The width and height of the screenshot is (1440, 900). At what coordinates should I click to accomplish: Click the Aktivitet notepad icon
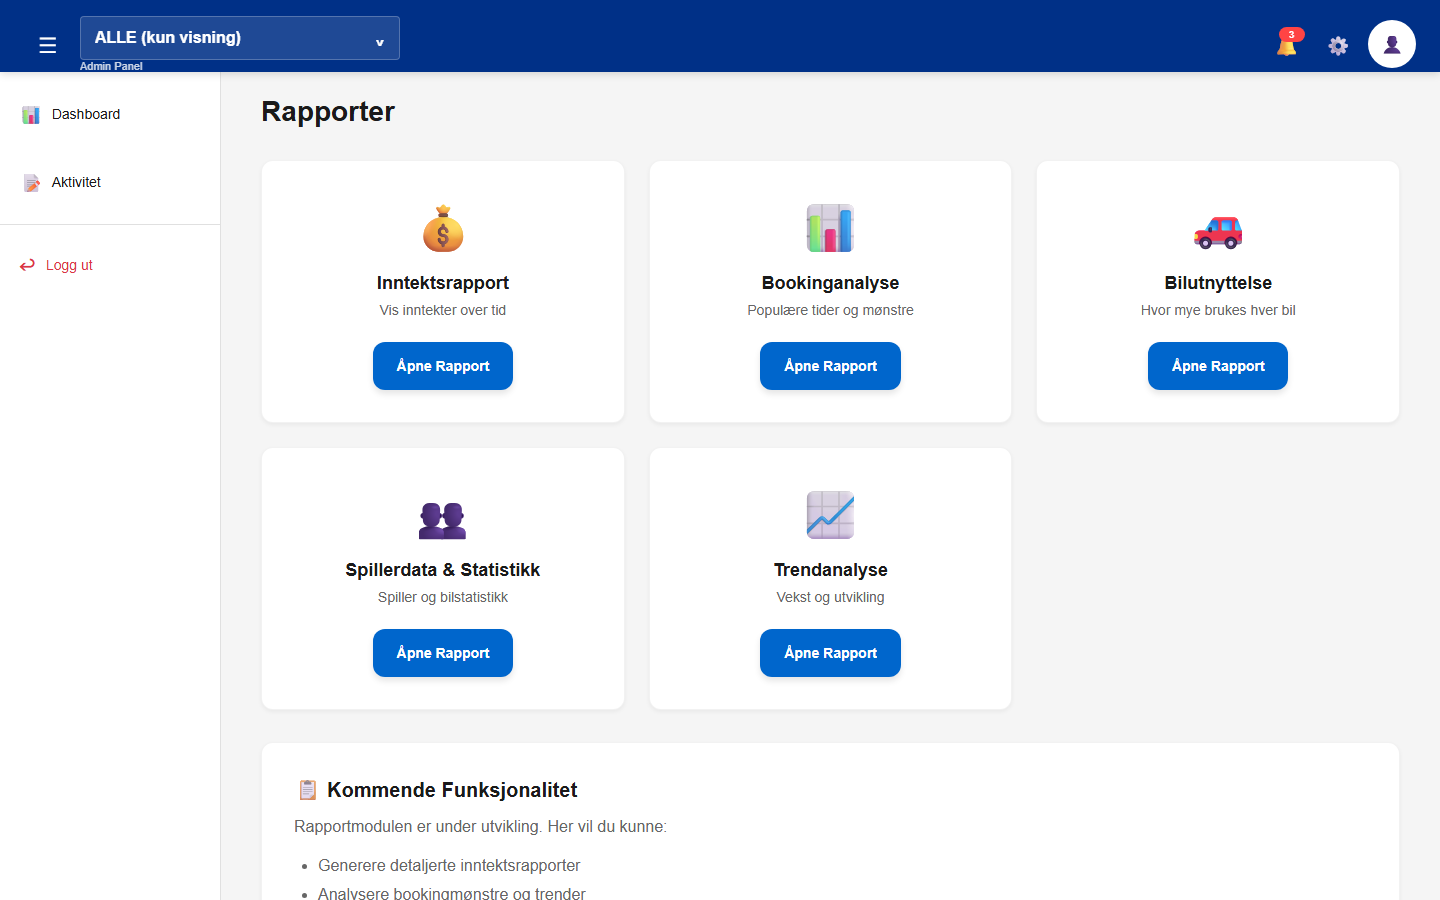31,183
